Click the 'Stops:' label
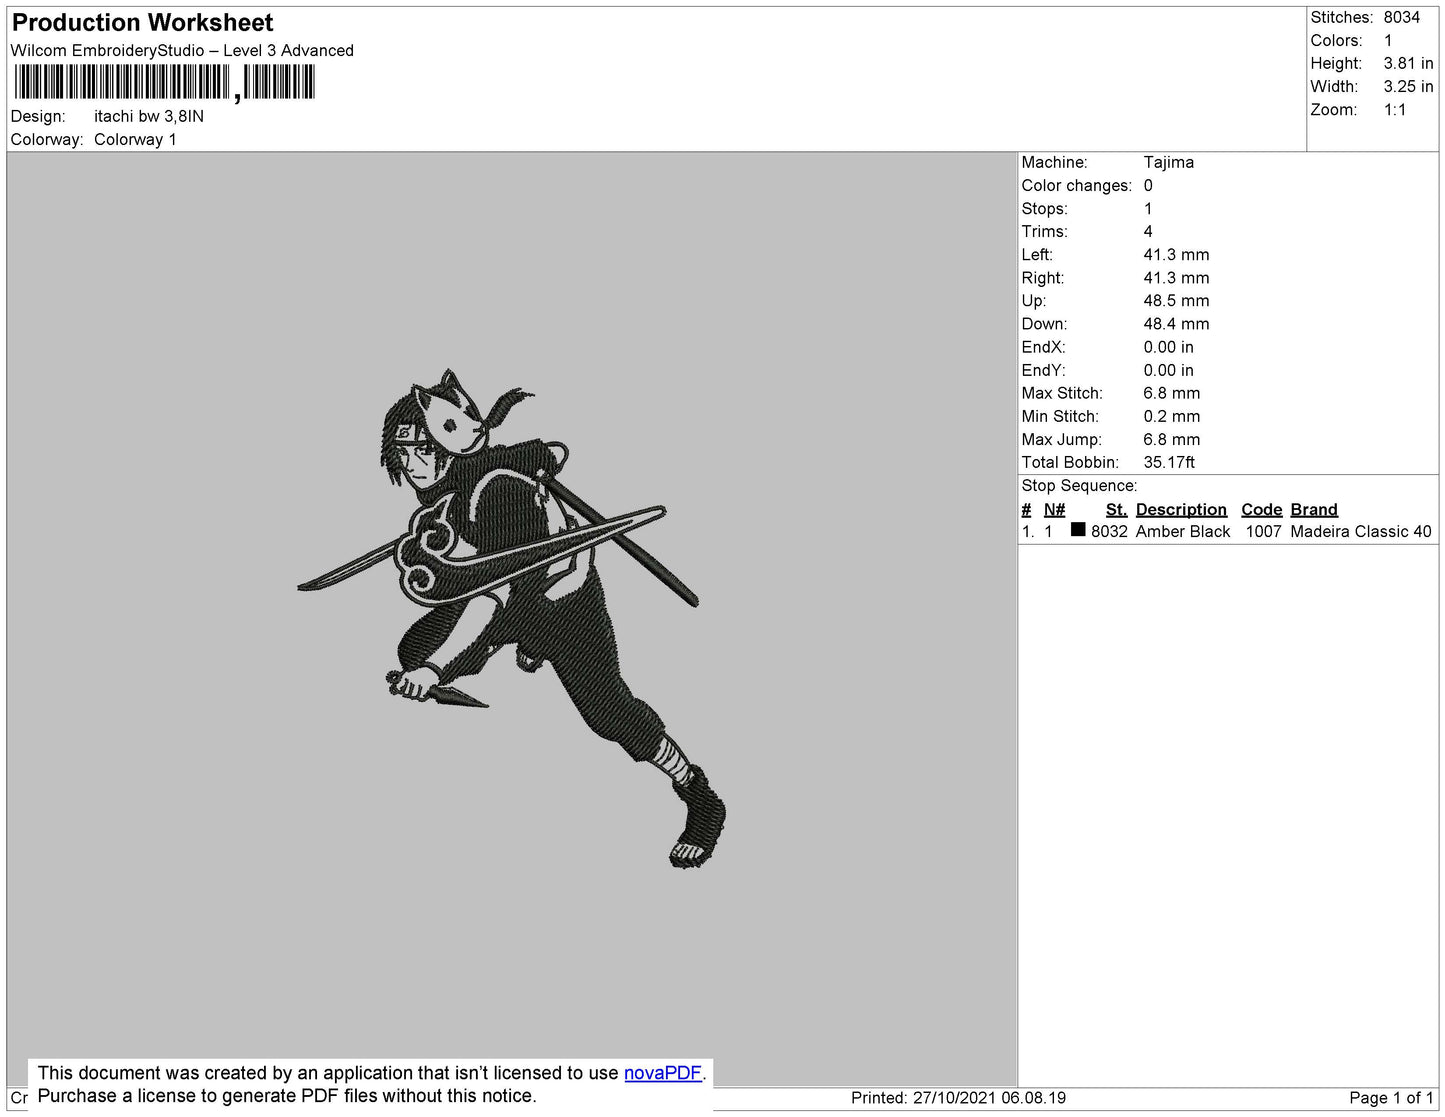 pyautogui.click(x=1045, y=209)
